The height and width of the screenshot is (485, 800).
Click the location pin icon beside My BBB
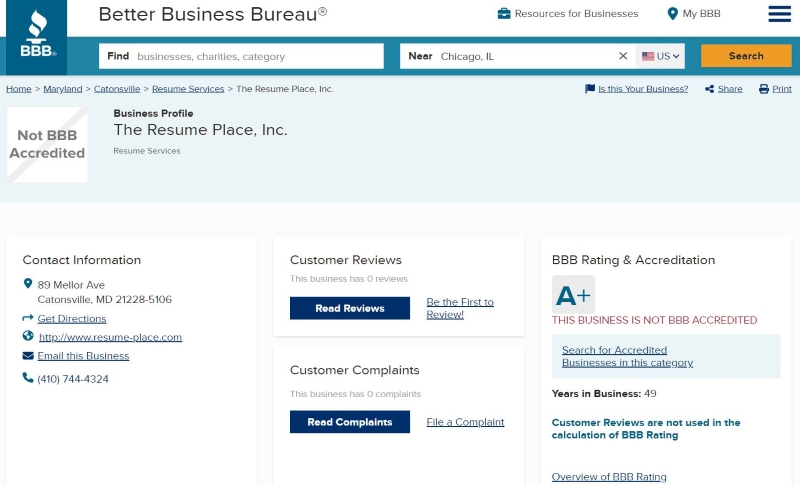(x=672, y=14)
